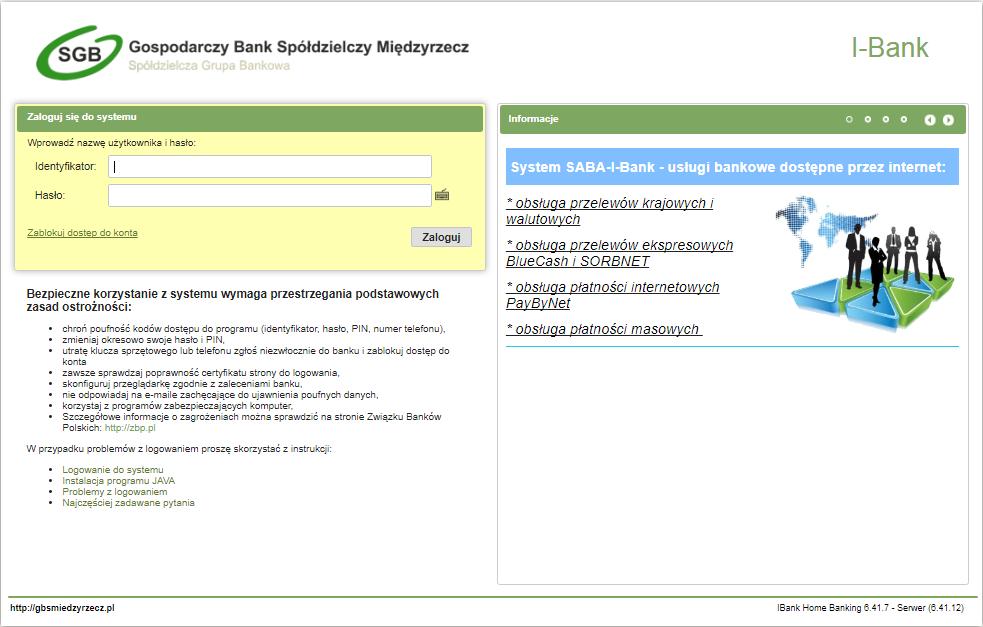Focus the Hasło password field
Image resolution: width=983 pixels, height=627 pixels.
[270, 196]
